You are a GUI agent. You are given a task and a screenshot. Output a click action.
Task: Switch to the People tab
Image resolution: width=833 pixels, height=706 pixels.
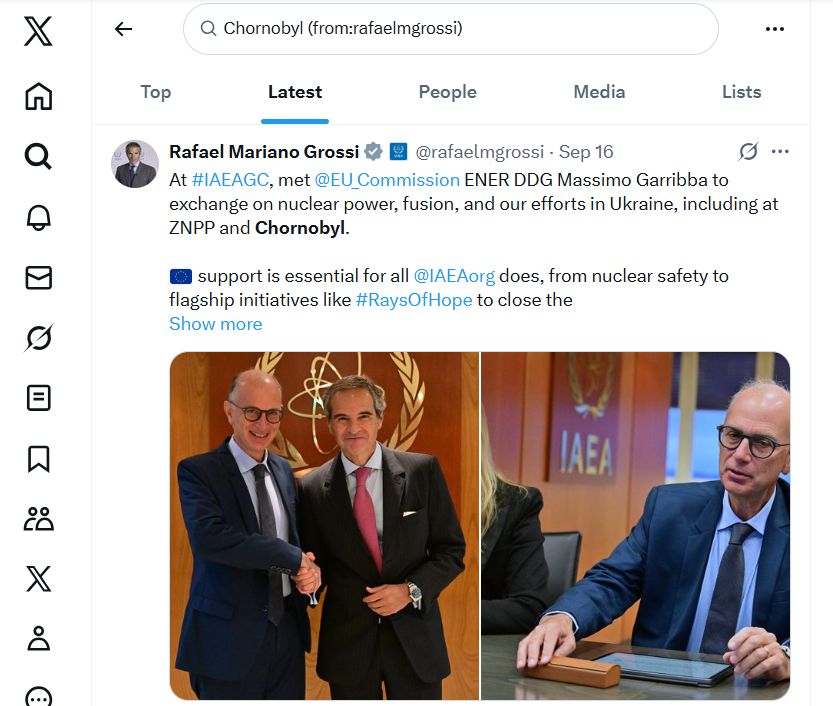coord(447,92)
